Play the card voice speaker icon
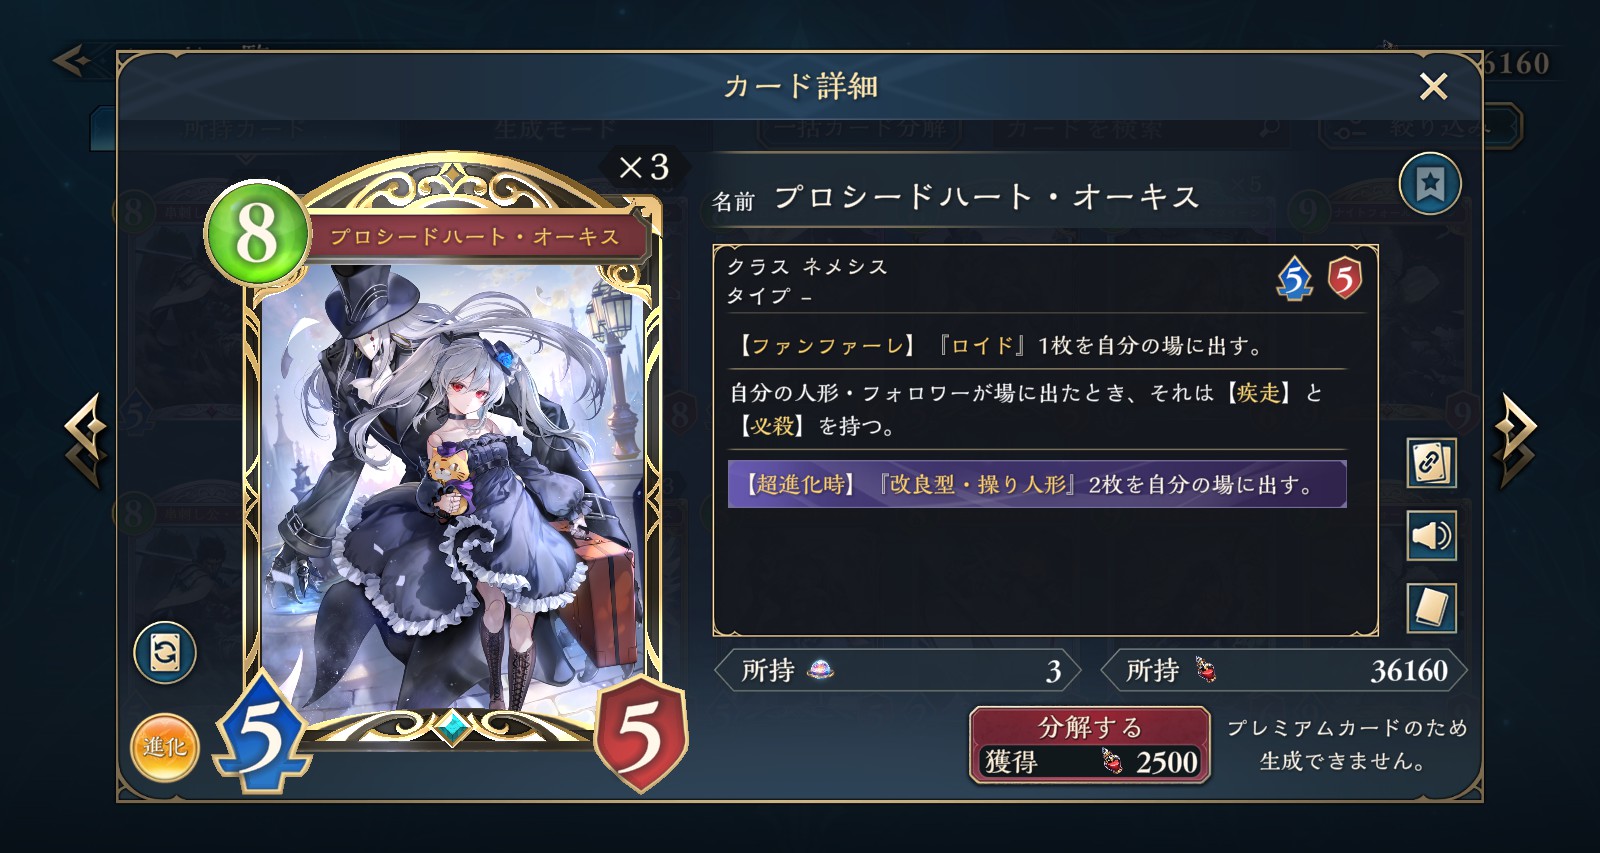This screenshot has height=853, width=1600. [1431, 536]
